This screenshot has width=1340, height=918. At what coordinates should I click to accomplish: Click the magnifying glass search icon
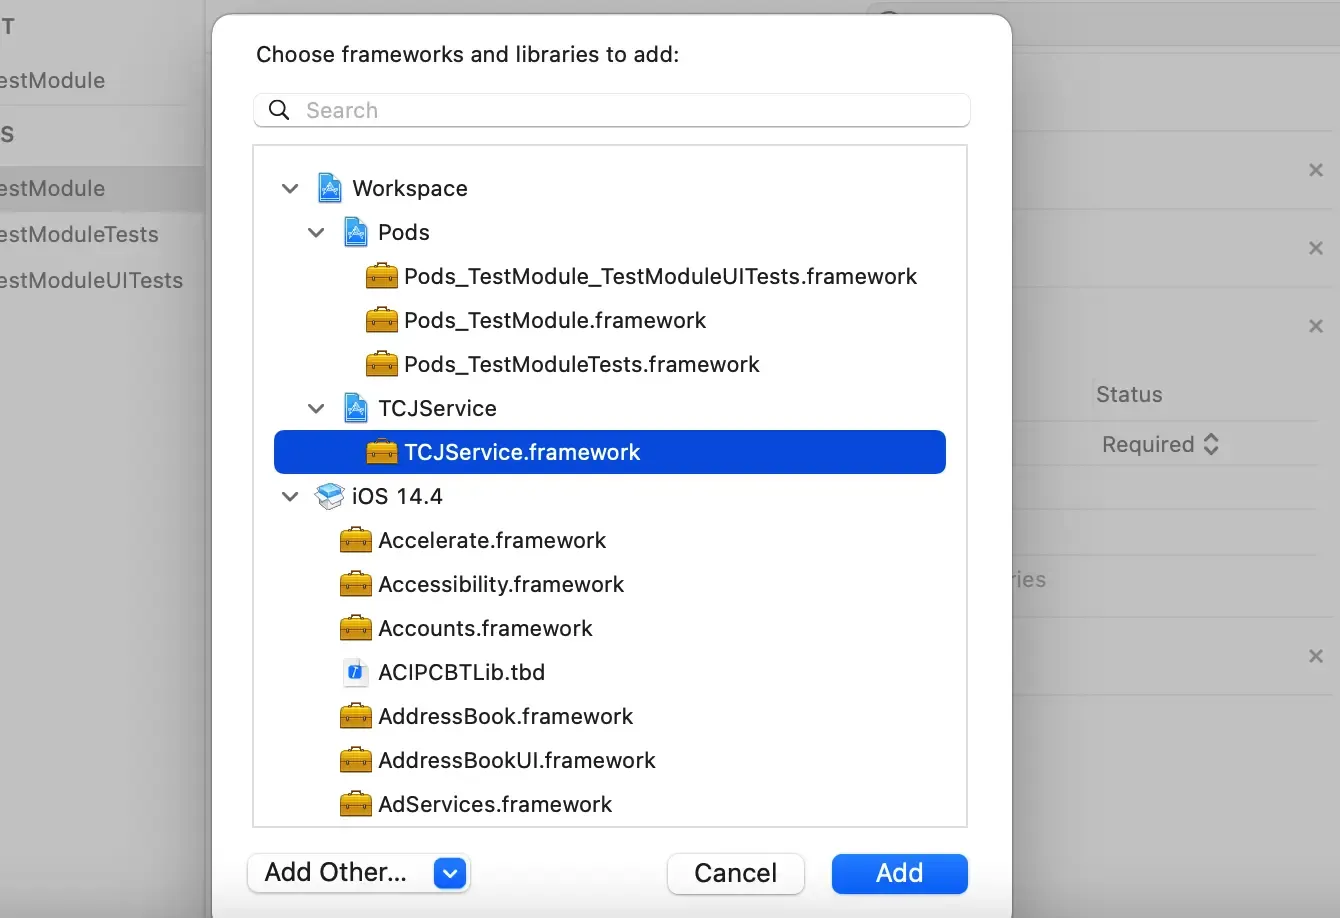[280, 110]
